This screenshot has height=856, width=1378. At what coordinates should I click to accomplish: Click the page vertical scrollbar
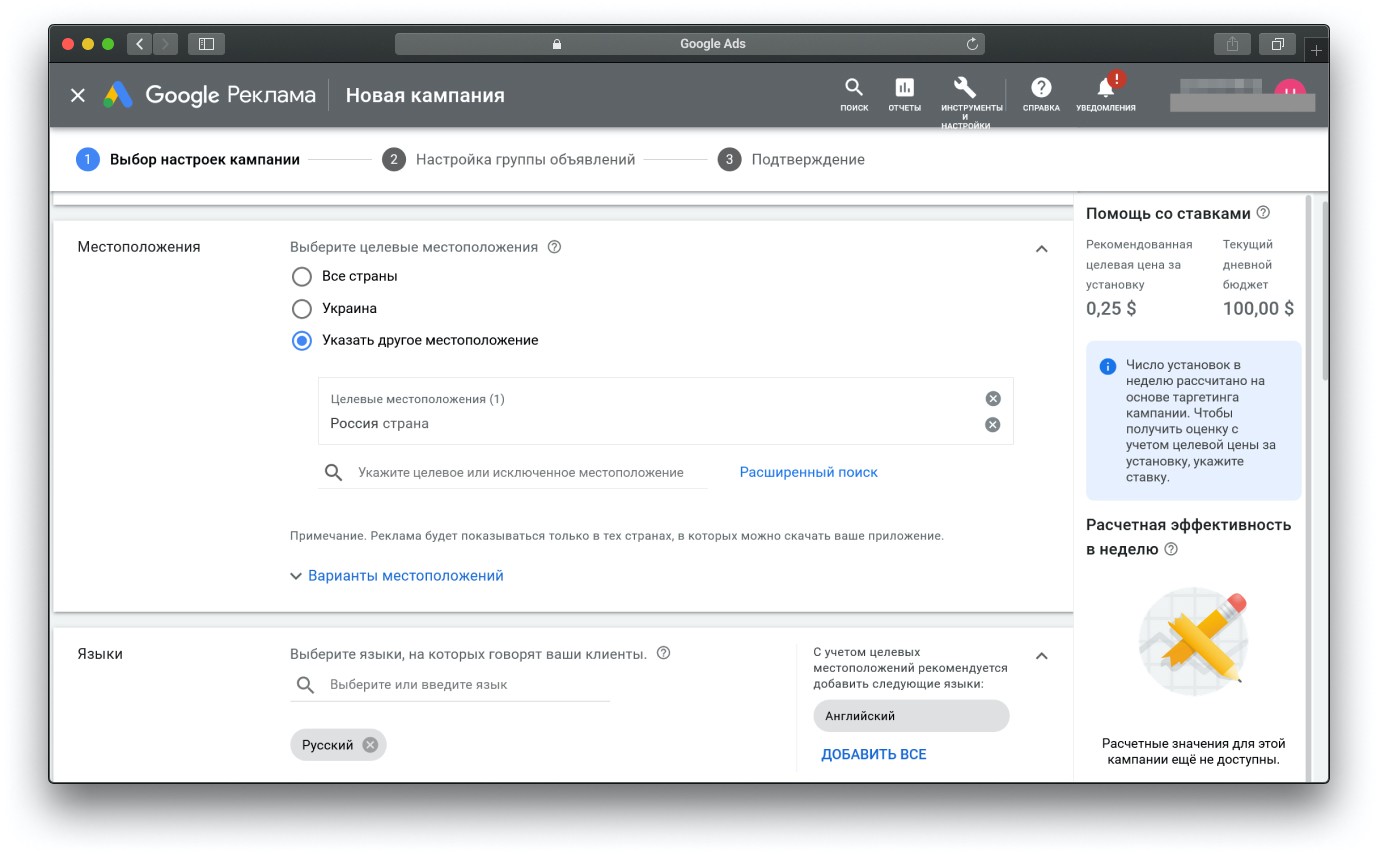tap(1325, 290)
